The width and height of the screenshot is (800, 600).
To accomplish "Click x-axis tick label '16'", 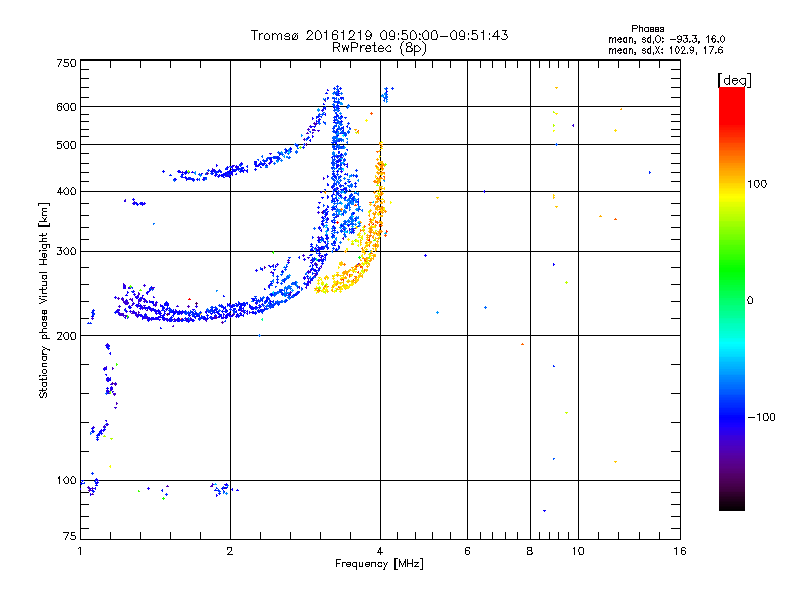I will [x=680, y=551].
